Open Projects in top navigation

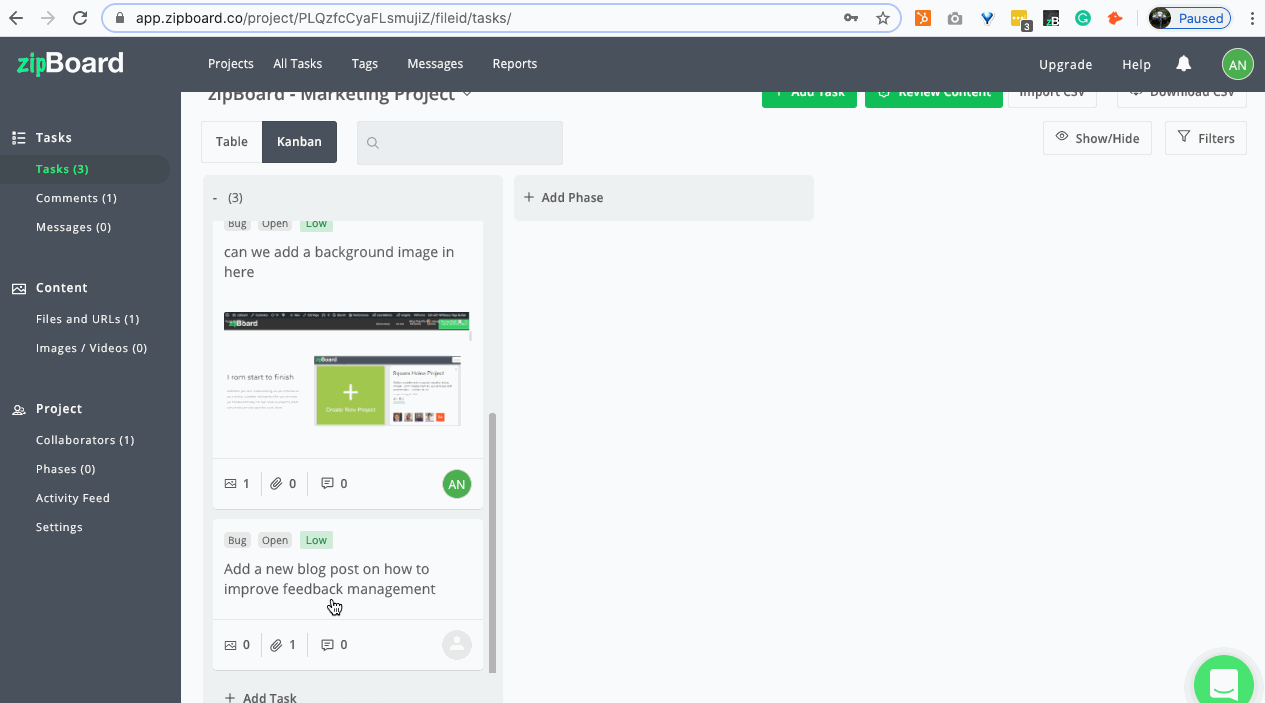[x=231, y=64]
